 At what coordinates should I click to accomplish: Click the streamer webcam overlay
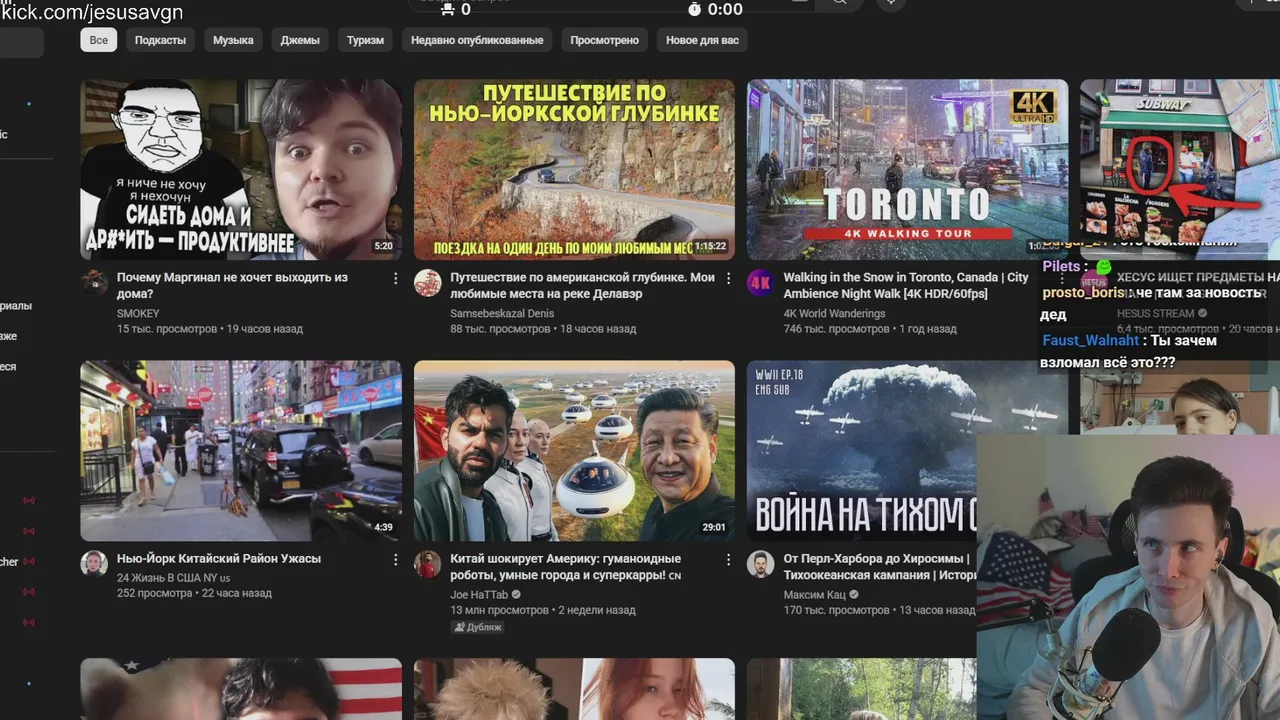coord(1128,577)
